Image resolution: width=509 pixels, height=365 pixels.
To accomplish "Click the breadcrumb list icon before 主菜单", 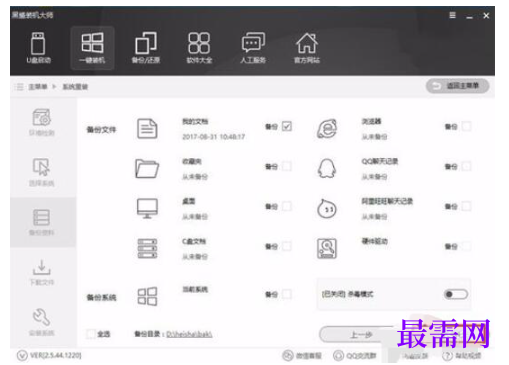I will (19, 87).
